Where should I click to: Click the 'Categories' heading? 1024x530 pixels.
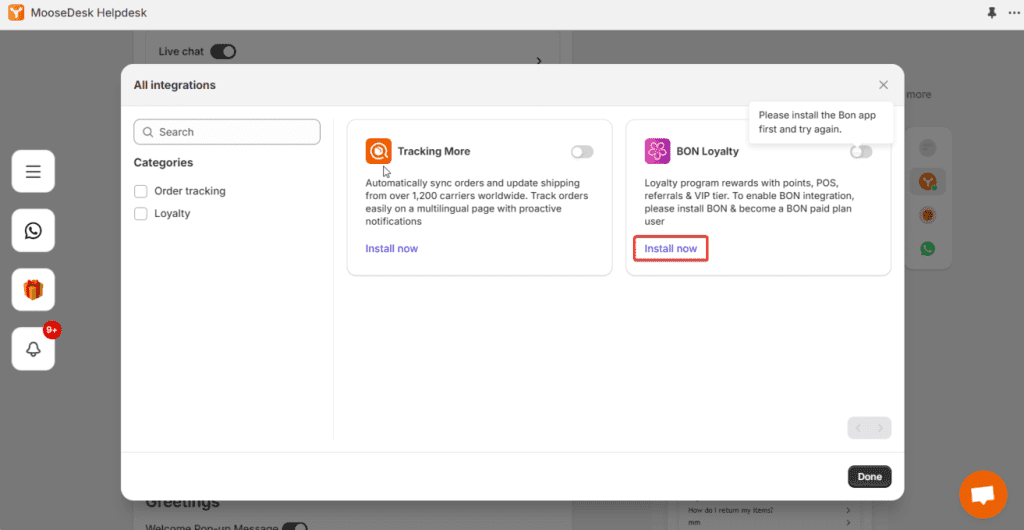point(163,163)
